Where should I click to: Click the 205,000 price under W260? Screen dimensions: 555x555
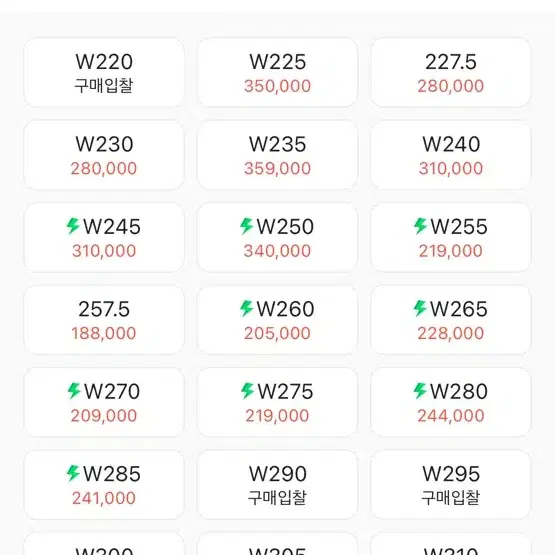(x=278, y=333)
